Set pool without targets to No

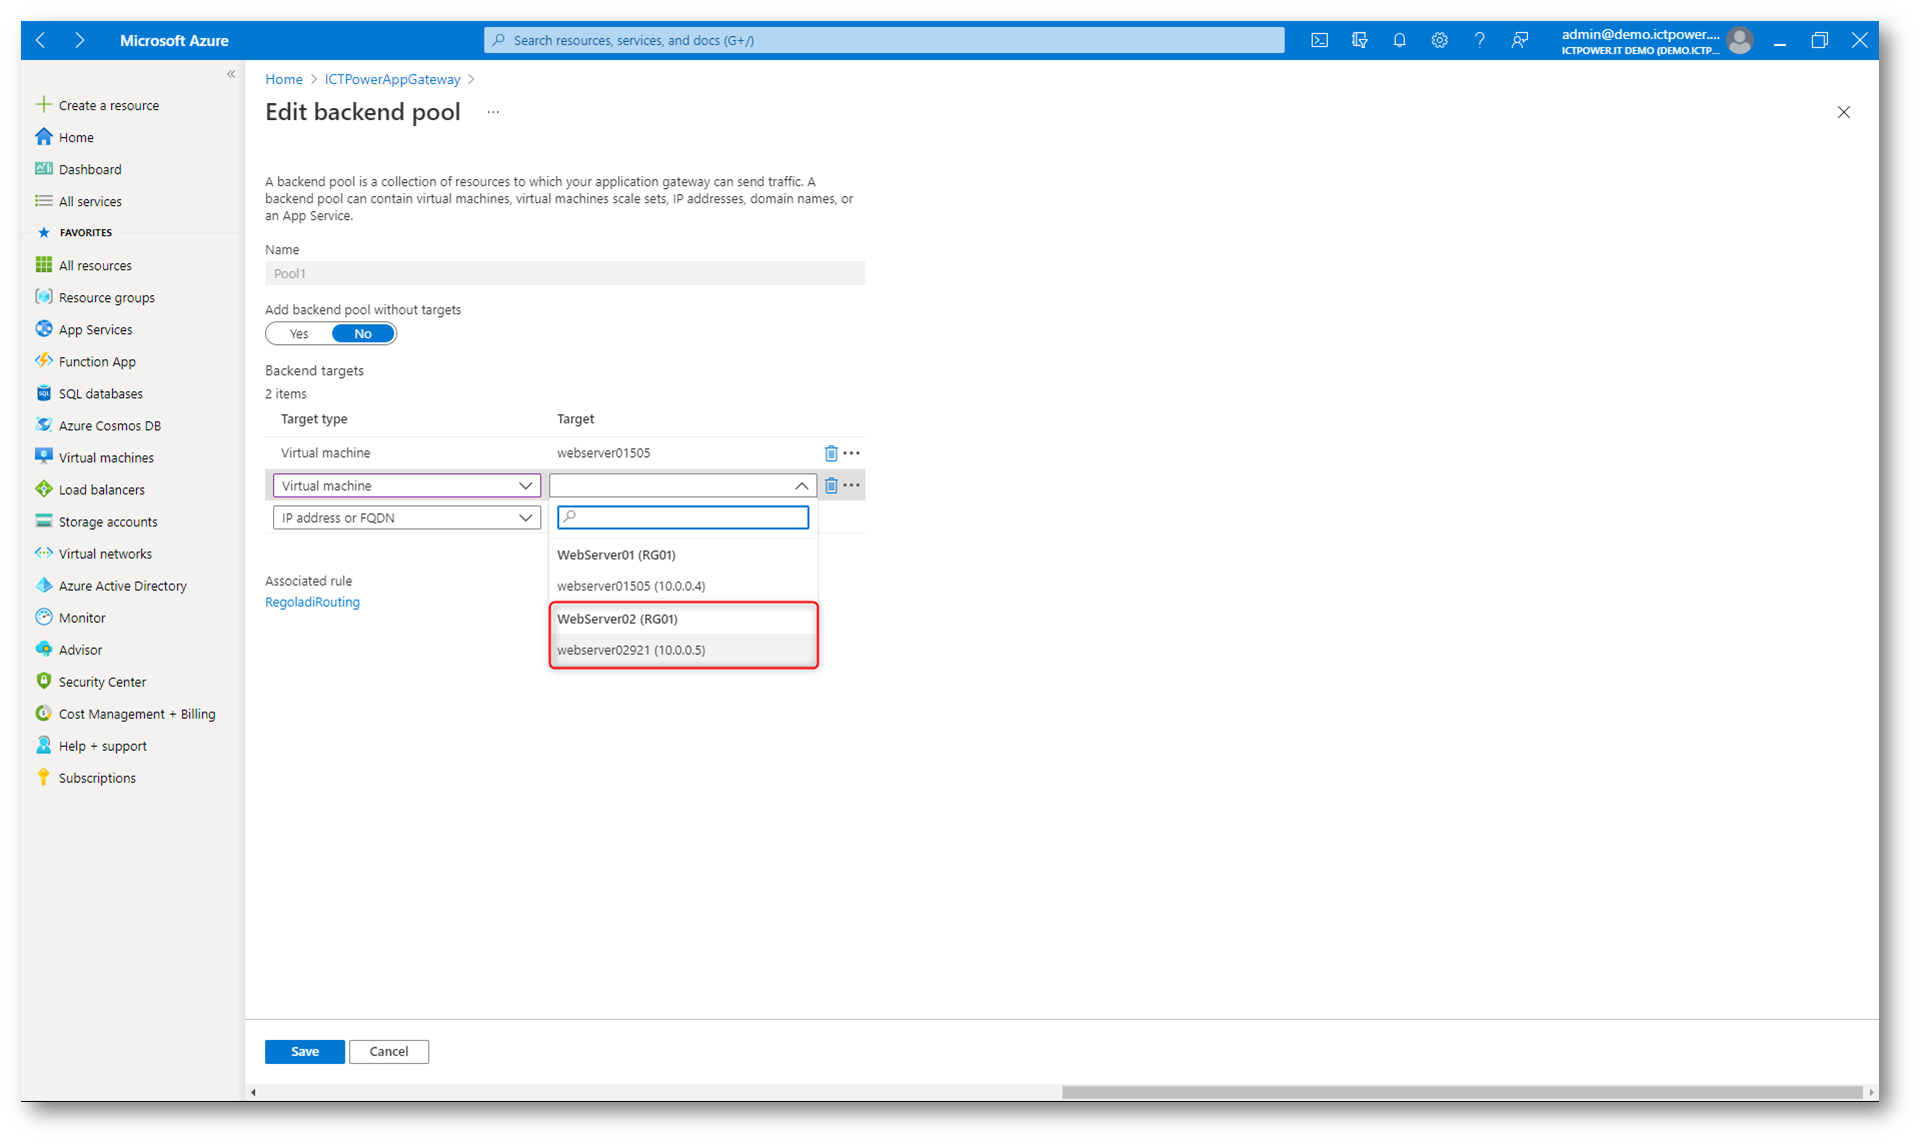(x=363, y=334)
